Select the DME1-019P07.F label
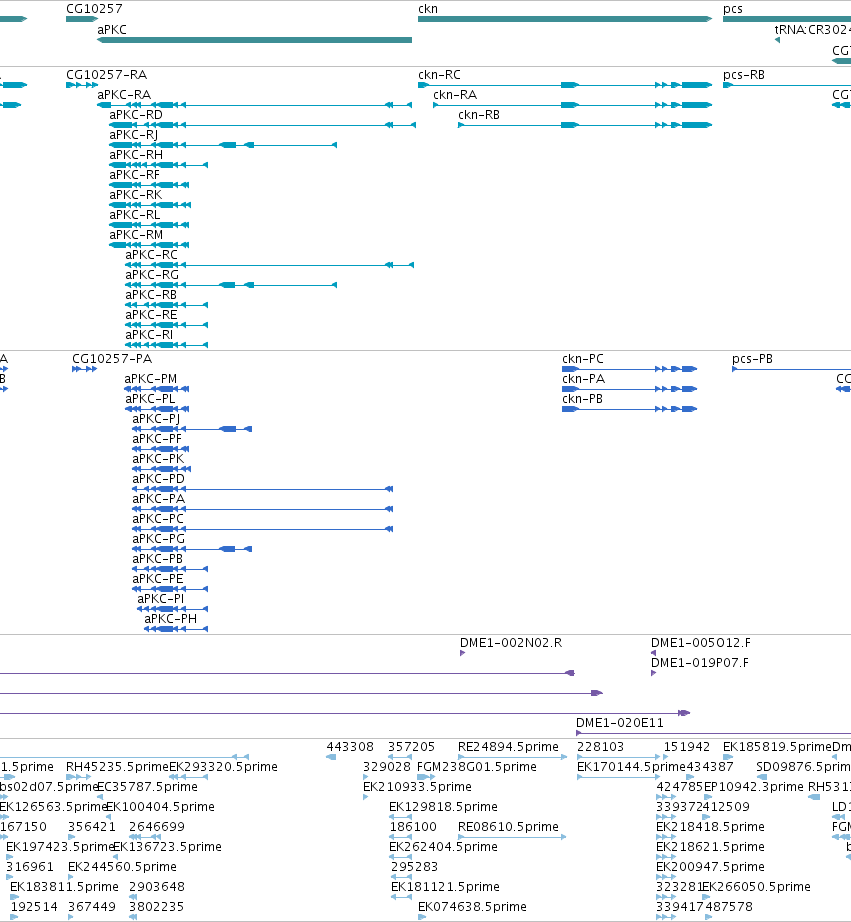Screen dimensions: 851x922 700,663
